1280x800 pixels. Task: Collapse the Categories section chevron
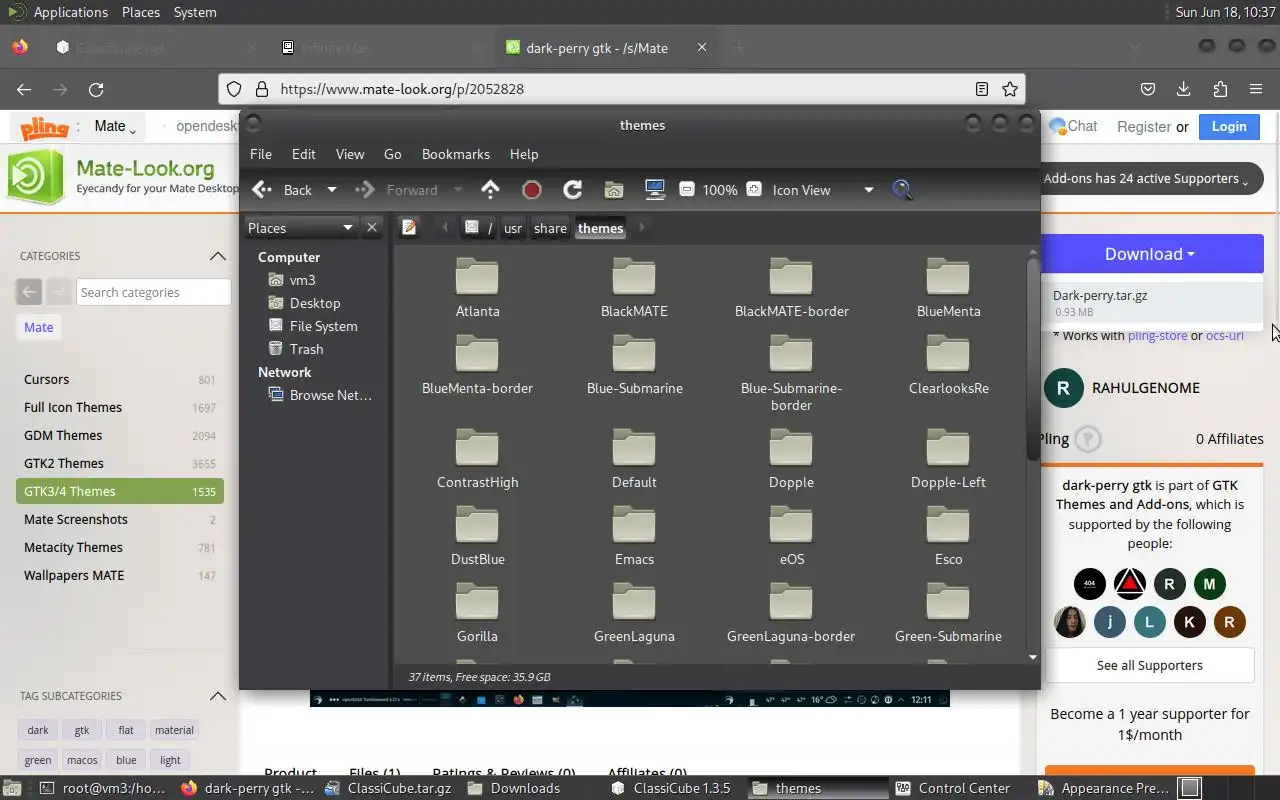tap(217, 256)
